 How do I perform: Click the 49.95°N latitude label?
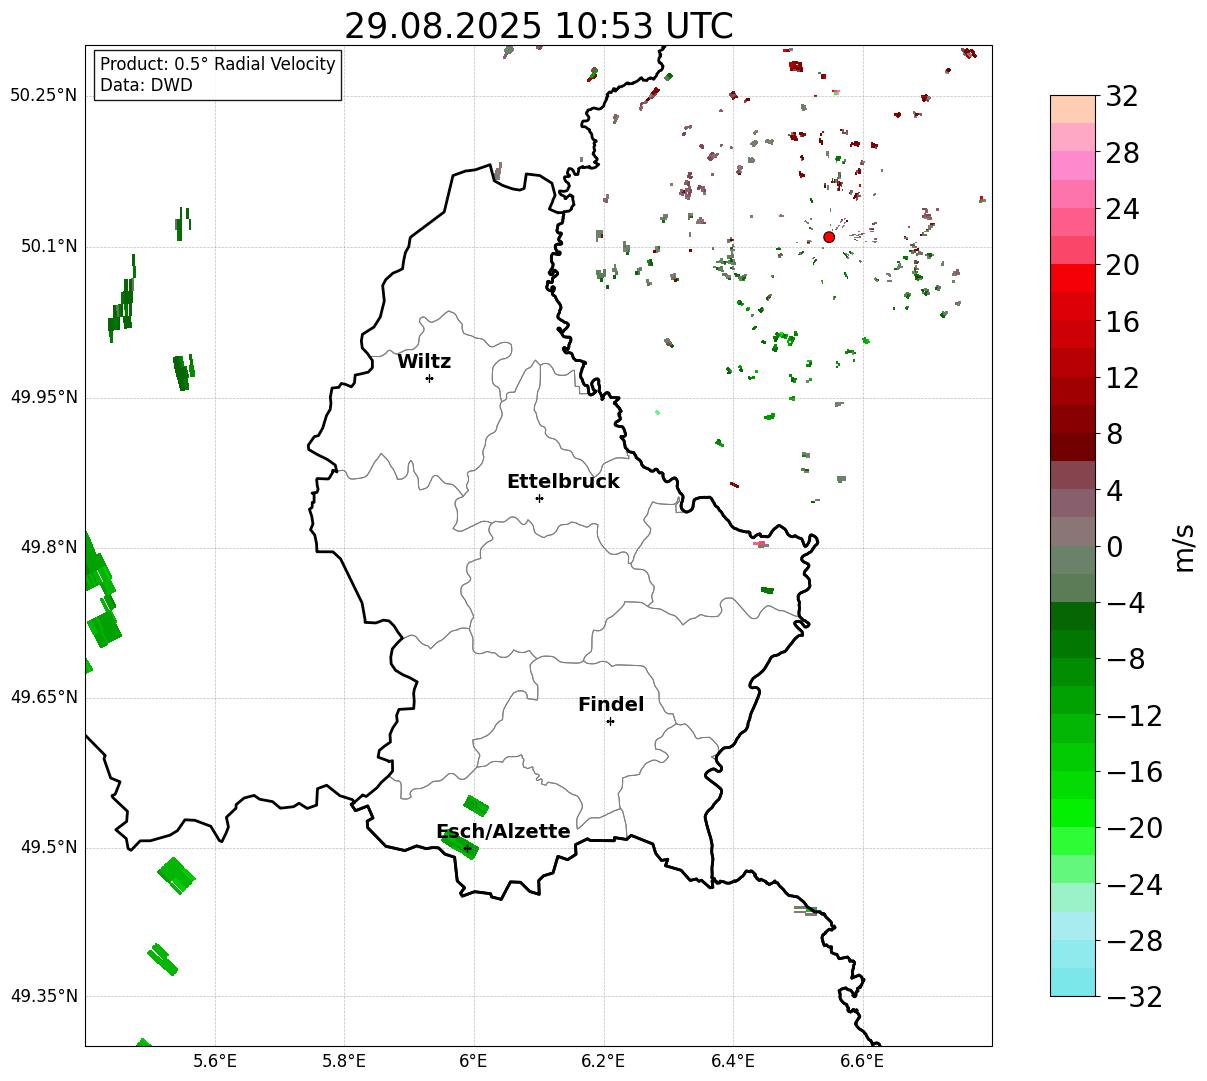[44, 397]
